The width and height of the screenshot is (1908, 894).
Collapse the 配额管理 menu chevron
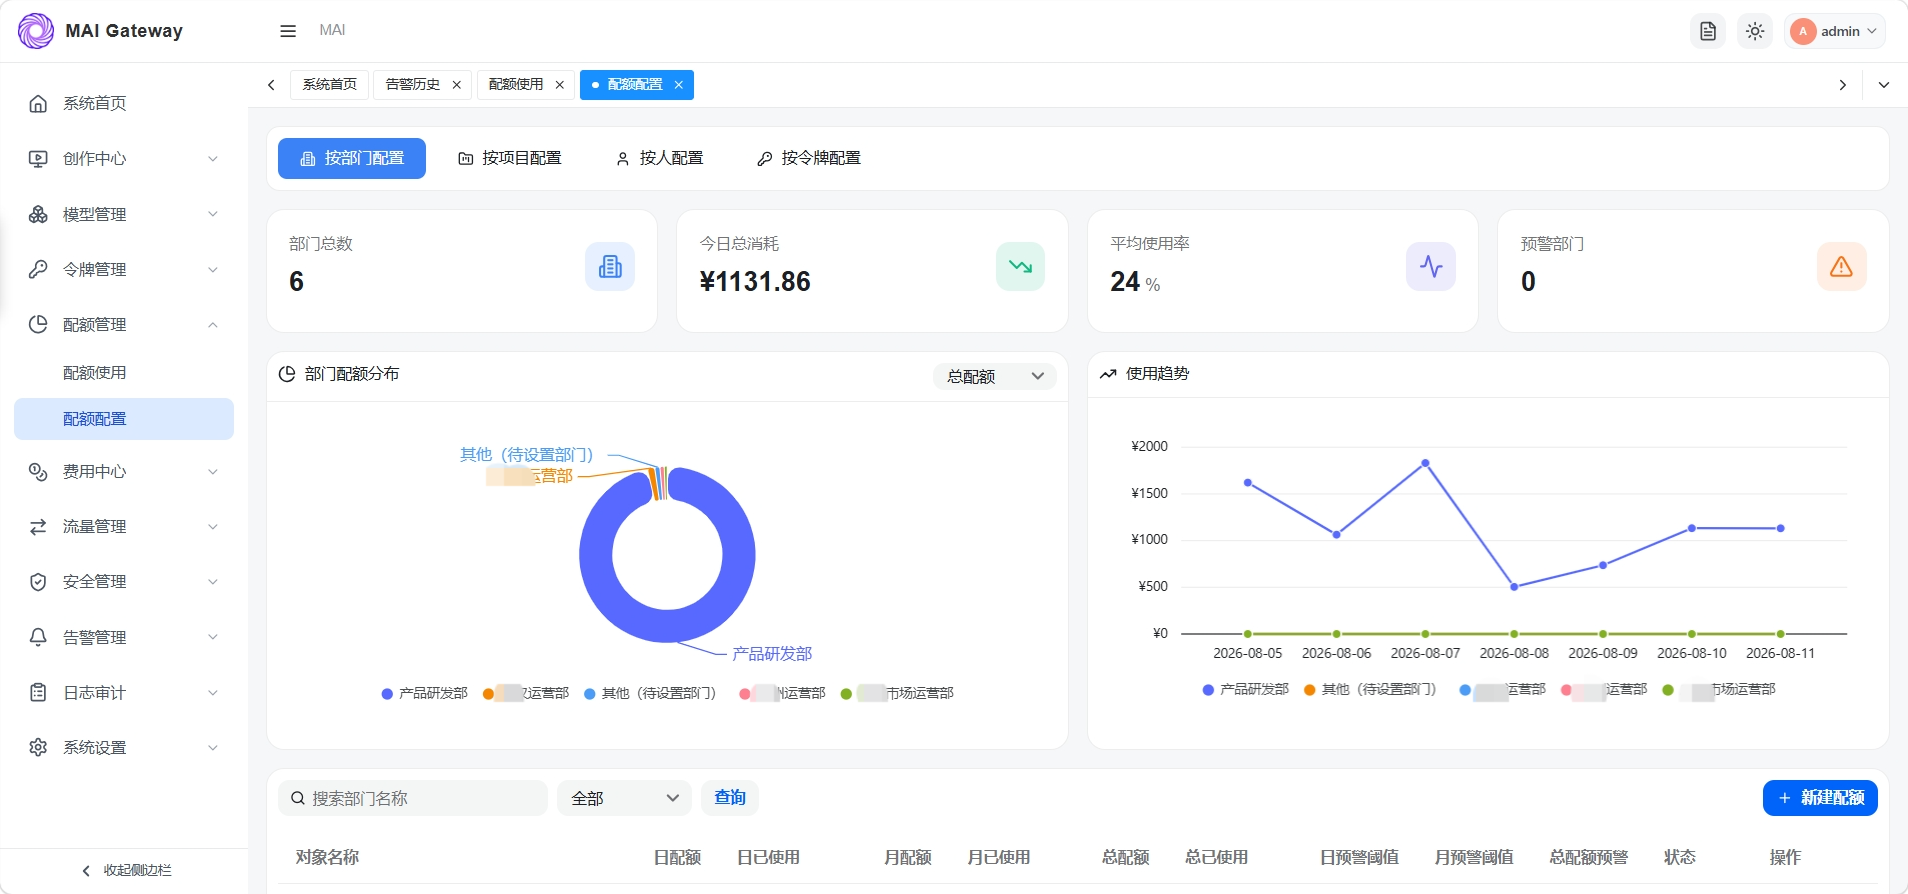(213, 324)
